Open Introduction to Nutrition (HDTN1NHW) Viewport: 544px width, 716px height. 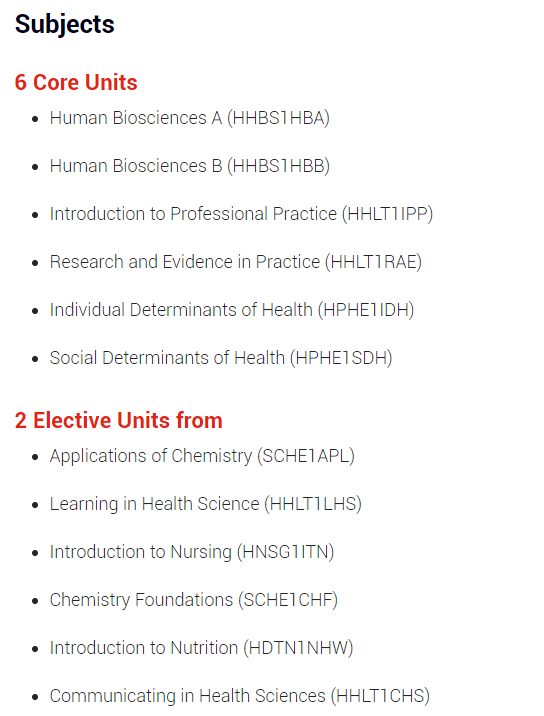coord(201,648)
